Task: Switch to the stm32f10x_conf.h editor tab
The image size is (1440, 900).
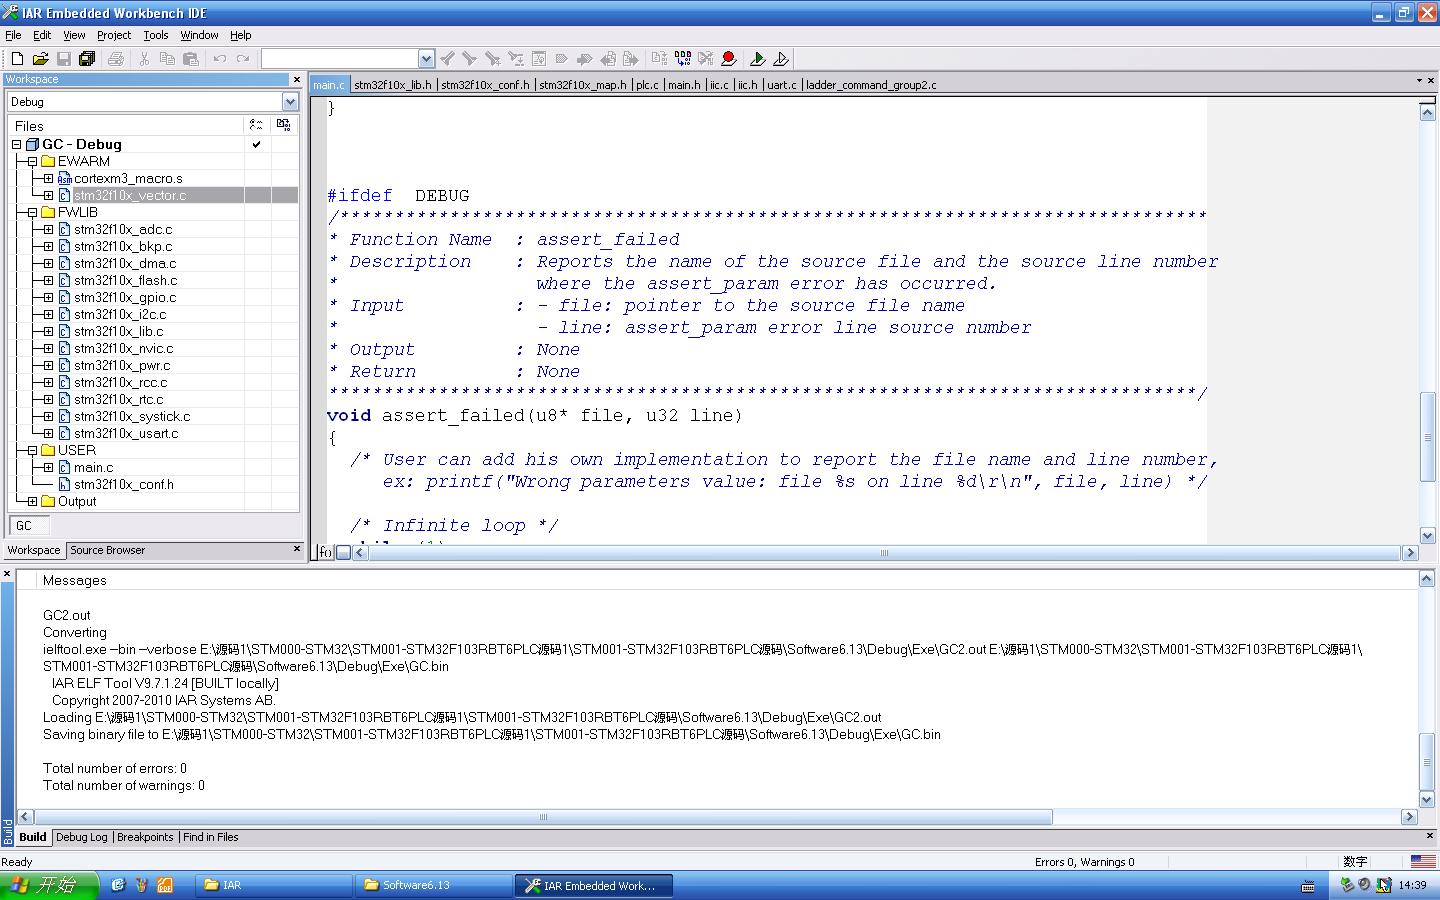Action: 485,85
